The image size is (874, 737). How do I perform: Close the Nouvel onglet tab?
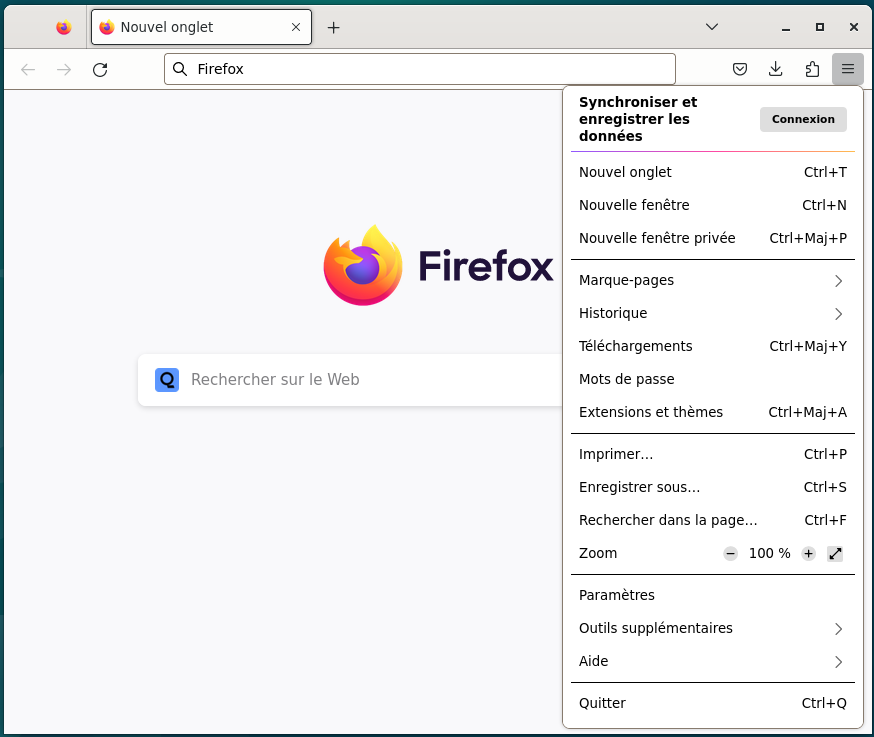coord(296,27)
